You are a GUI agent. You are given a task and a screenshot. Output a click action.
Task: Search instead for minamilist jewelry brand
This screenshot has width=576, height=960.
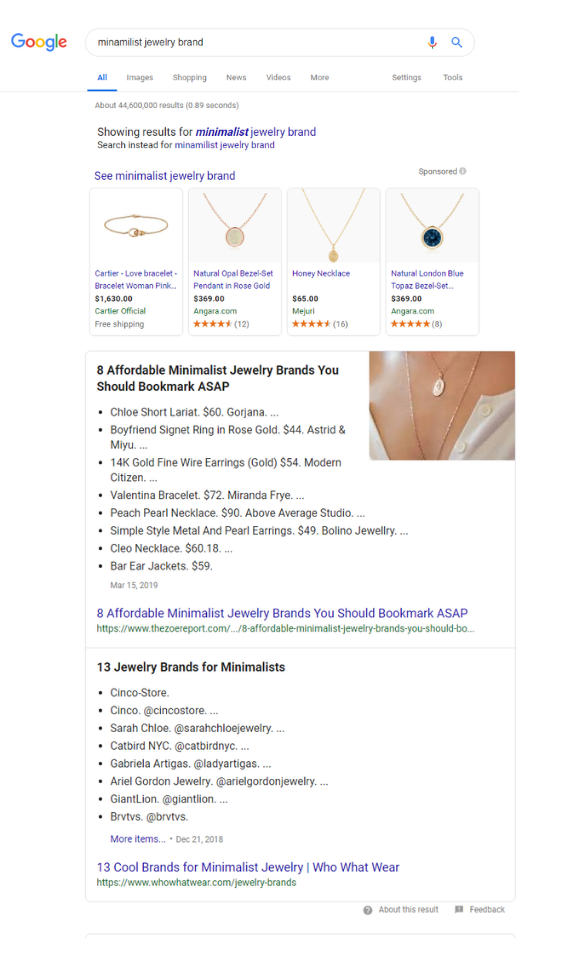coord(225,145)
